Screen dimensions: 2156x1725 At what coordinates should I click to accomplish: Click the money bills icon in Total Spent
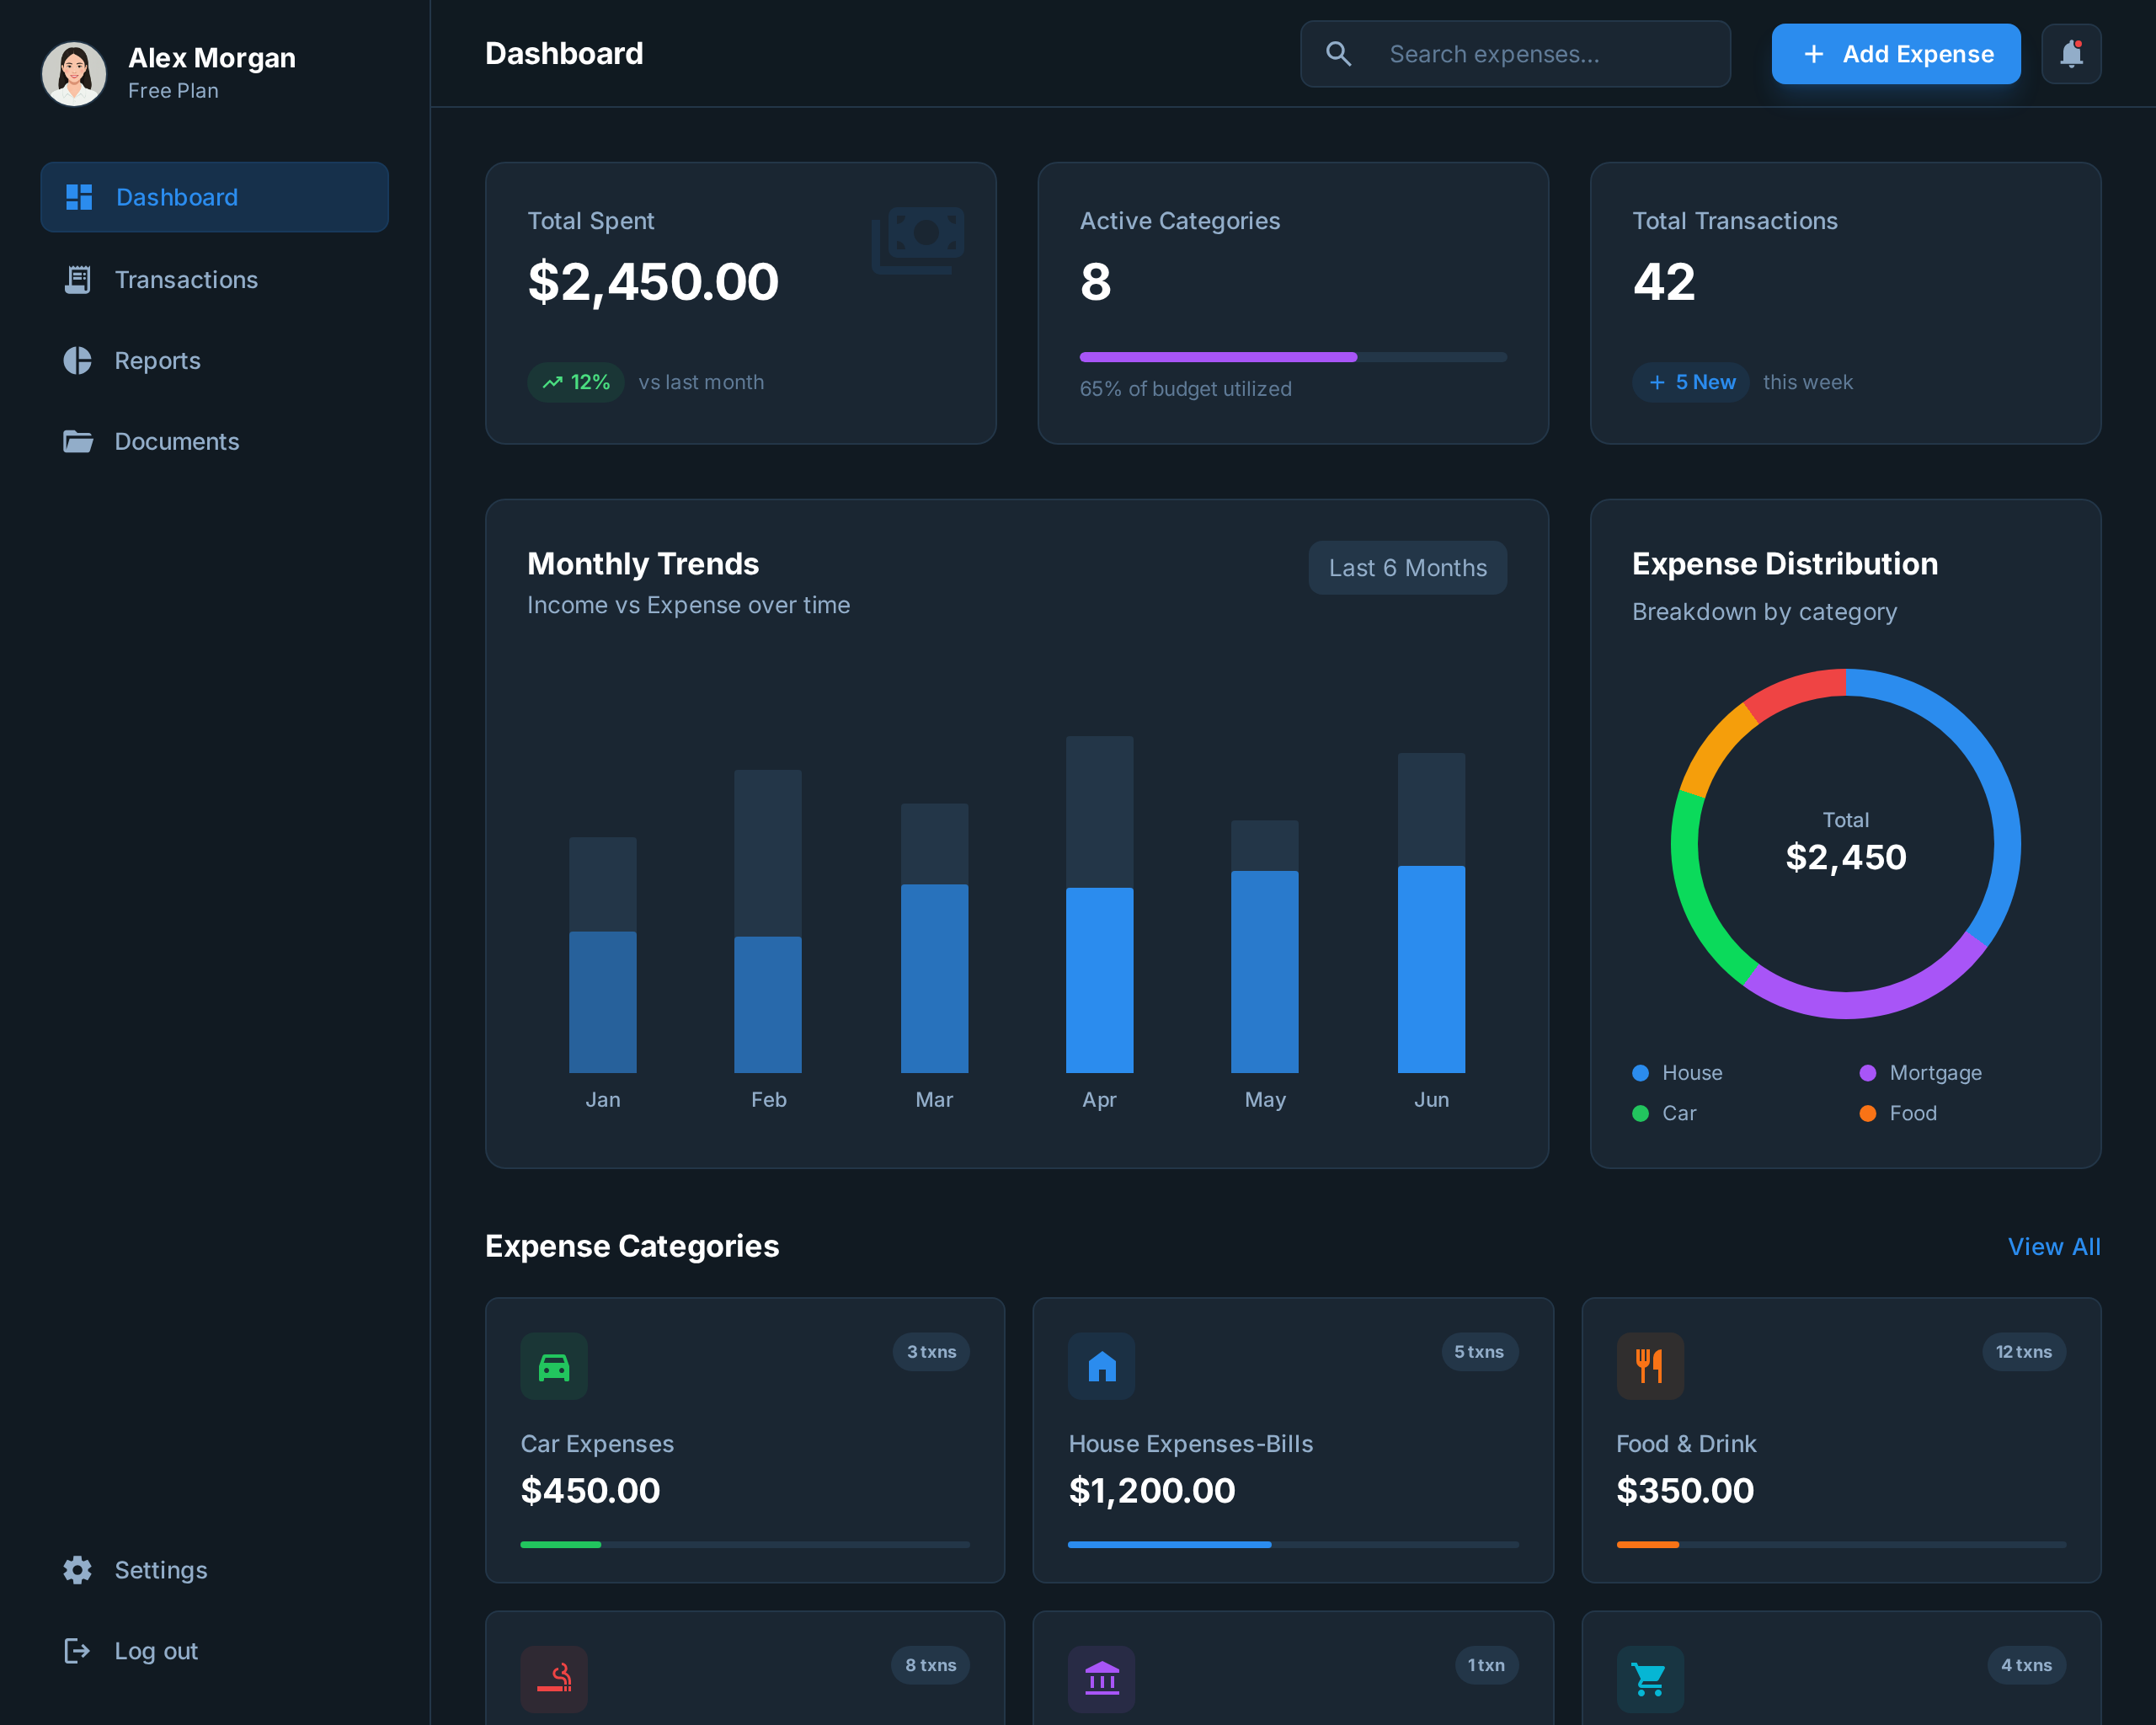918,240
